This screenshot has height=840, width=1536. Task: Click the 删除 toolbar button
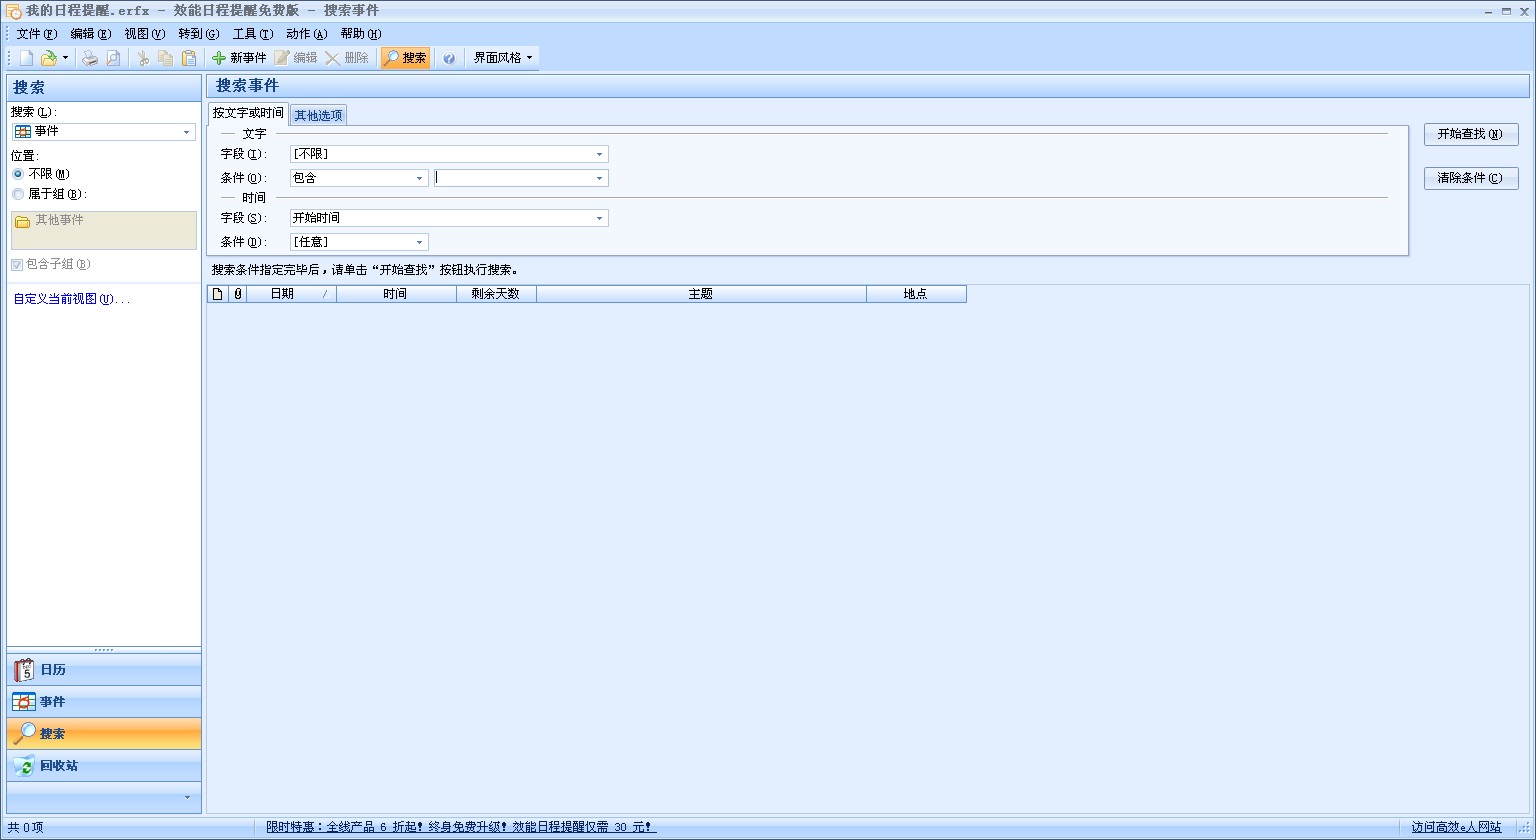(347, 58)
